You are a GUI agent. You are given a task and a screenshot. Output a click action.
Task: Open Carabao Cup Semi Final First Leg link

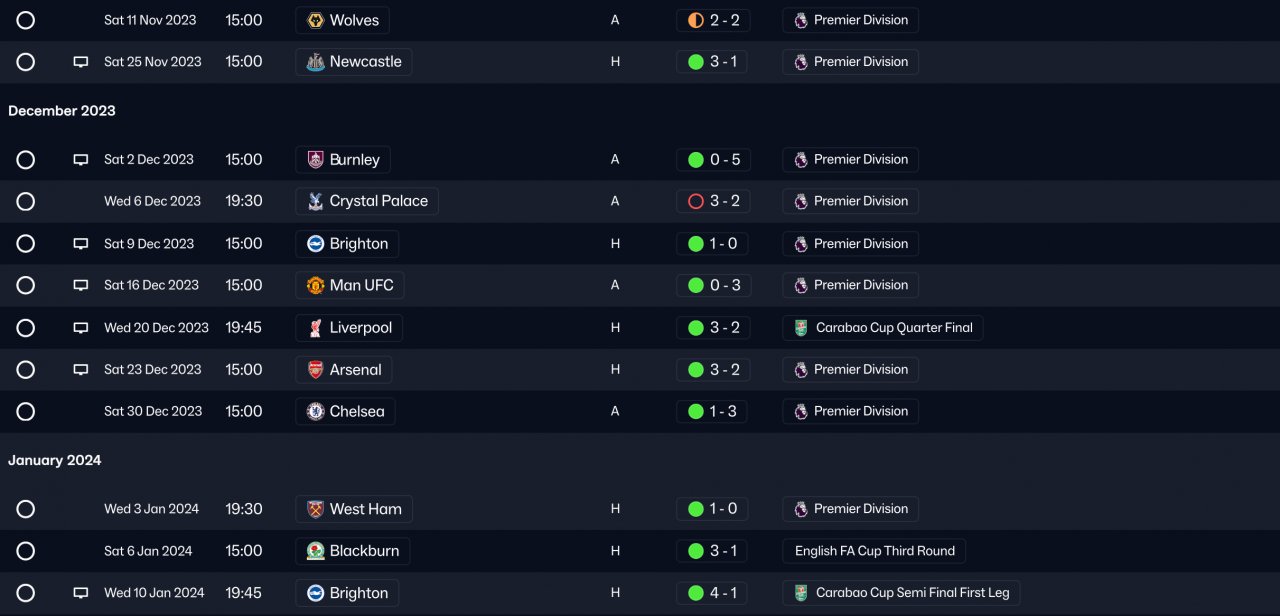[901, 593]
